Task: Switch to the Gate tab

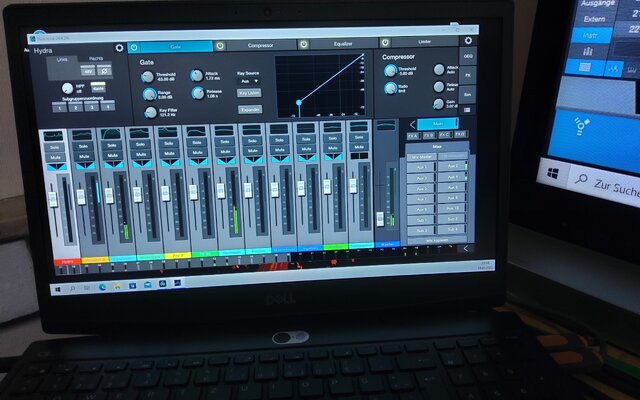Action: pyautogui.click(x=176, y=47)
